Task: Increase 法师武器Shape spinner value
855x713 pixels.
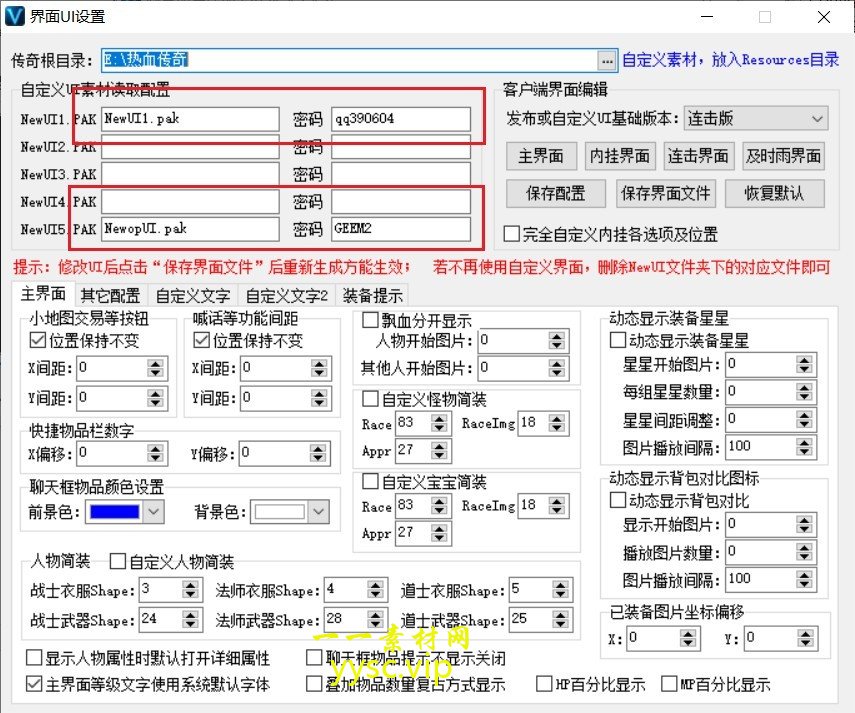Action: 375,615
